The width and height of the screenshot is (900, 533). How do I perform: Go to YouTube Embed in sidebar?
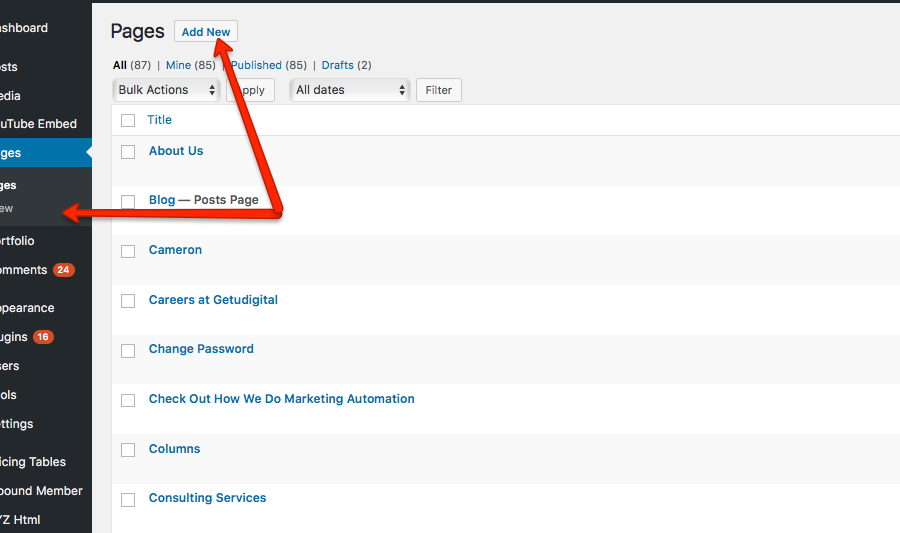38,124
